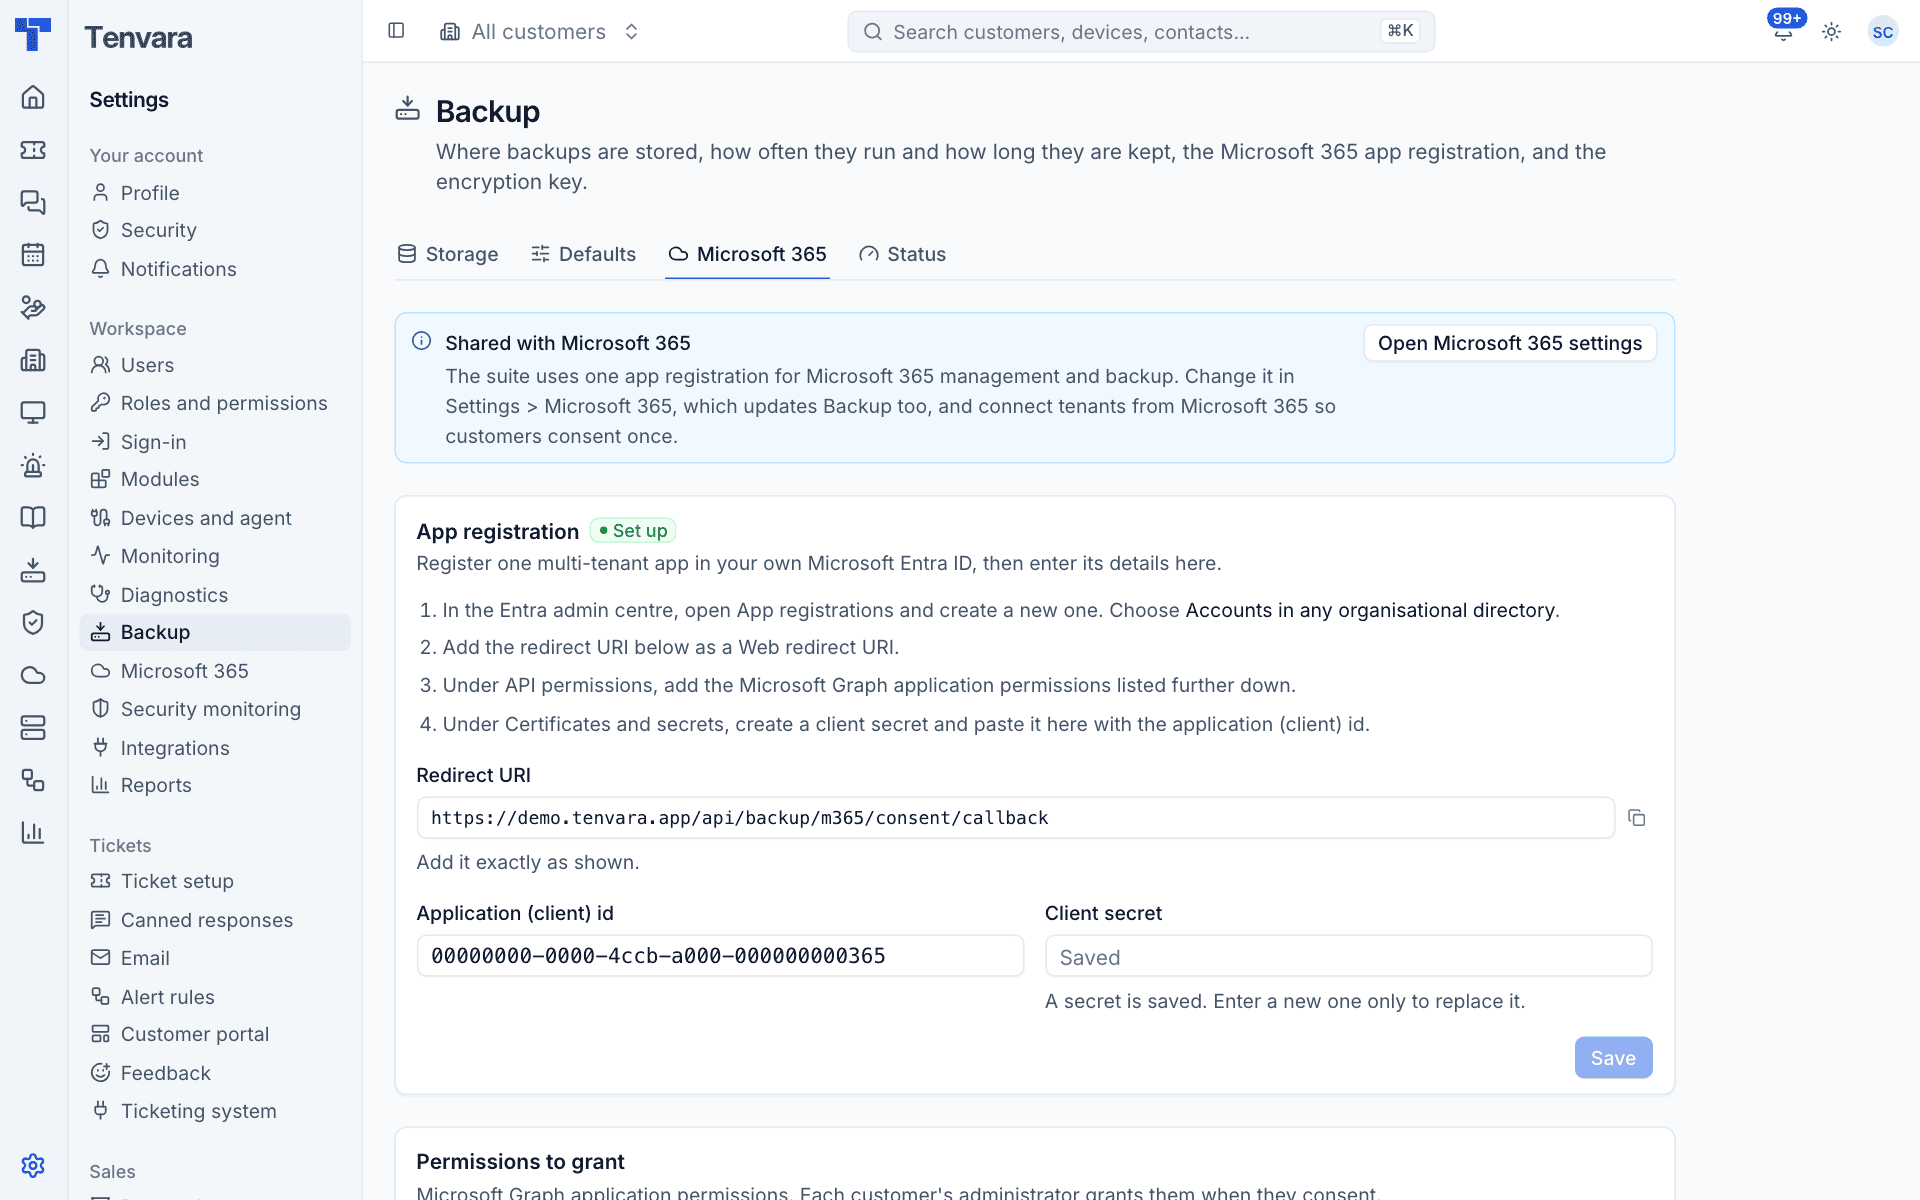Click the Redirect URI field
1920x1200 pixels.
(1015, 818)
